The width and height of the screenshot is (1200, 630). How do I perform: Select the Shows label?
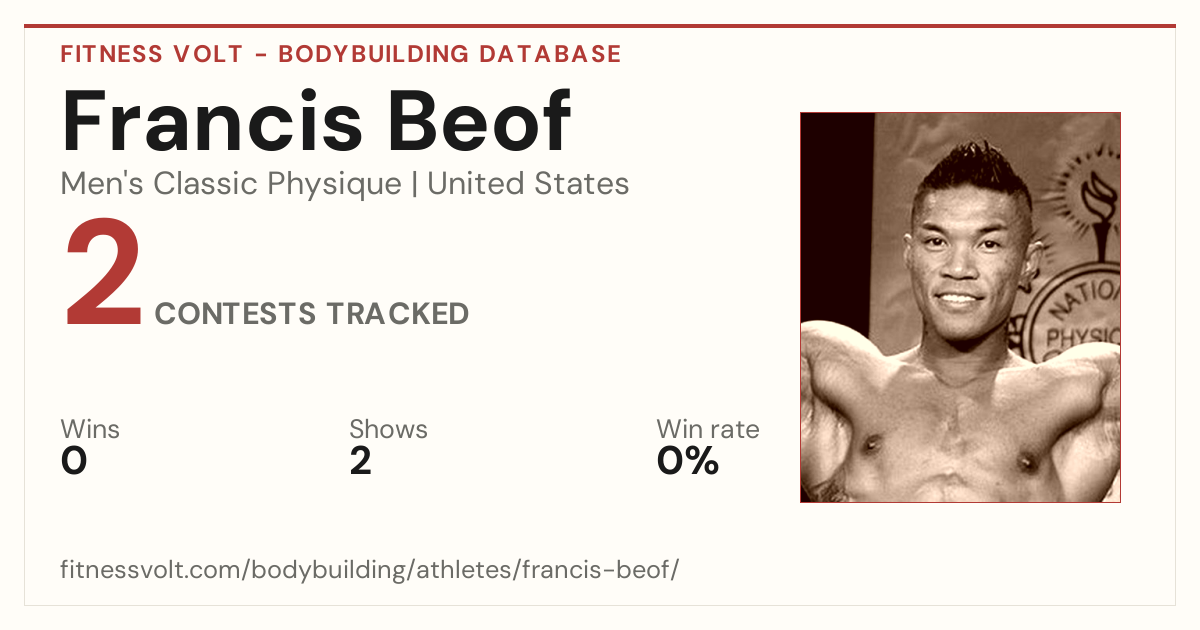coord(388,429)
